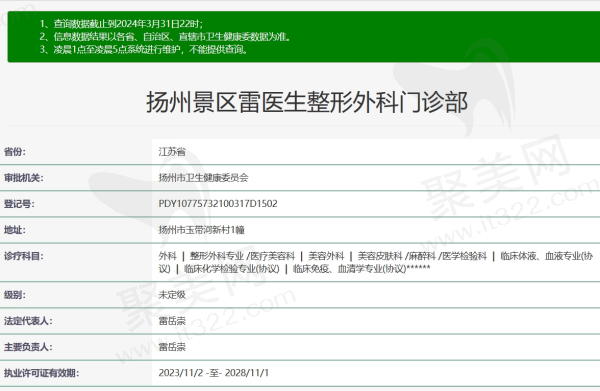Select the value 扬州市卫生健康委员会
This screenshot has width=600, height=391.
204,178
